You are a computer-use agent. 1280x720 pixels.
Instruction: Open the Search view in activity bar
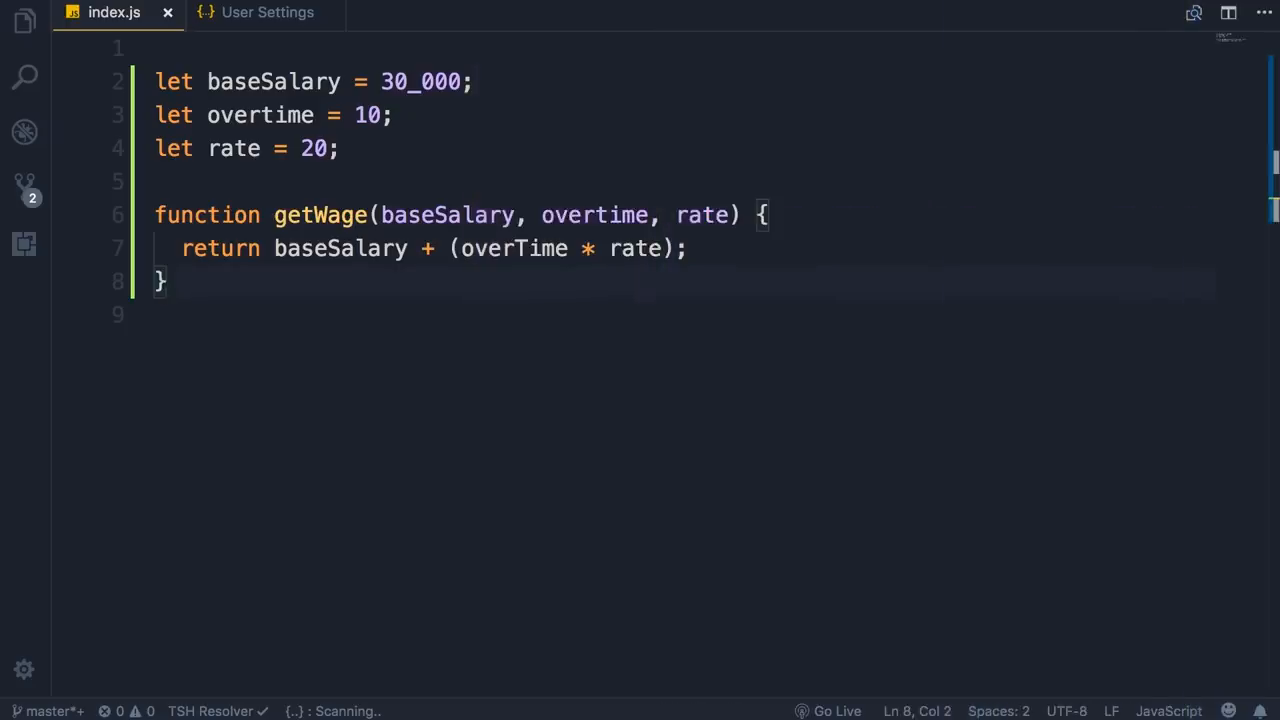(x=25, y=76)
